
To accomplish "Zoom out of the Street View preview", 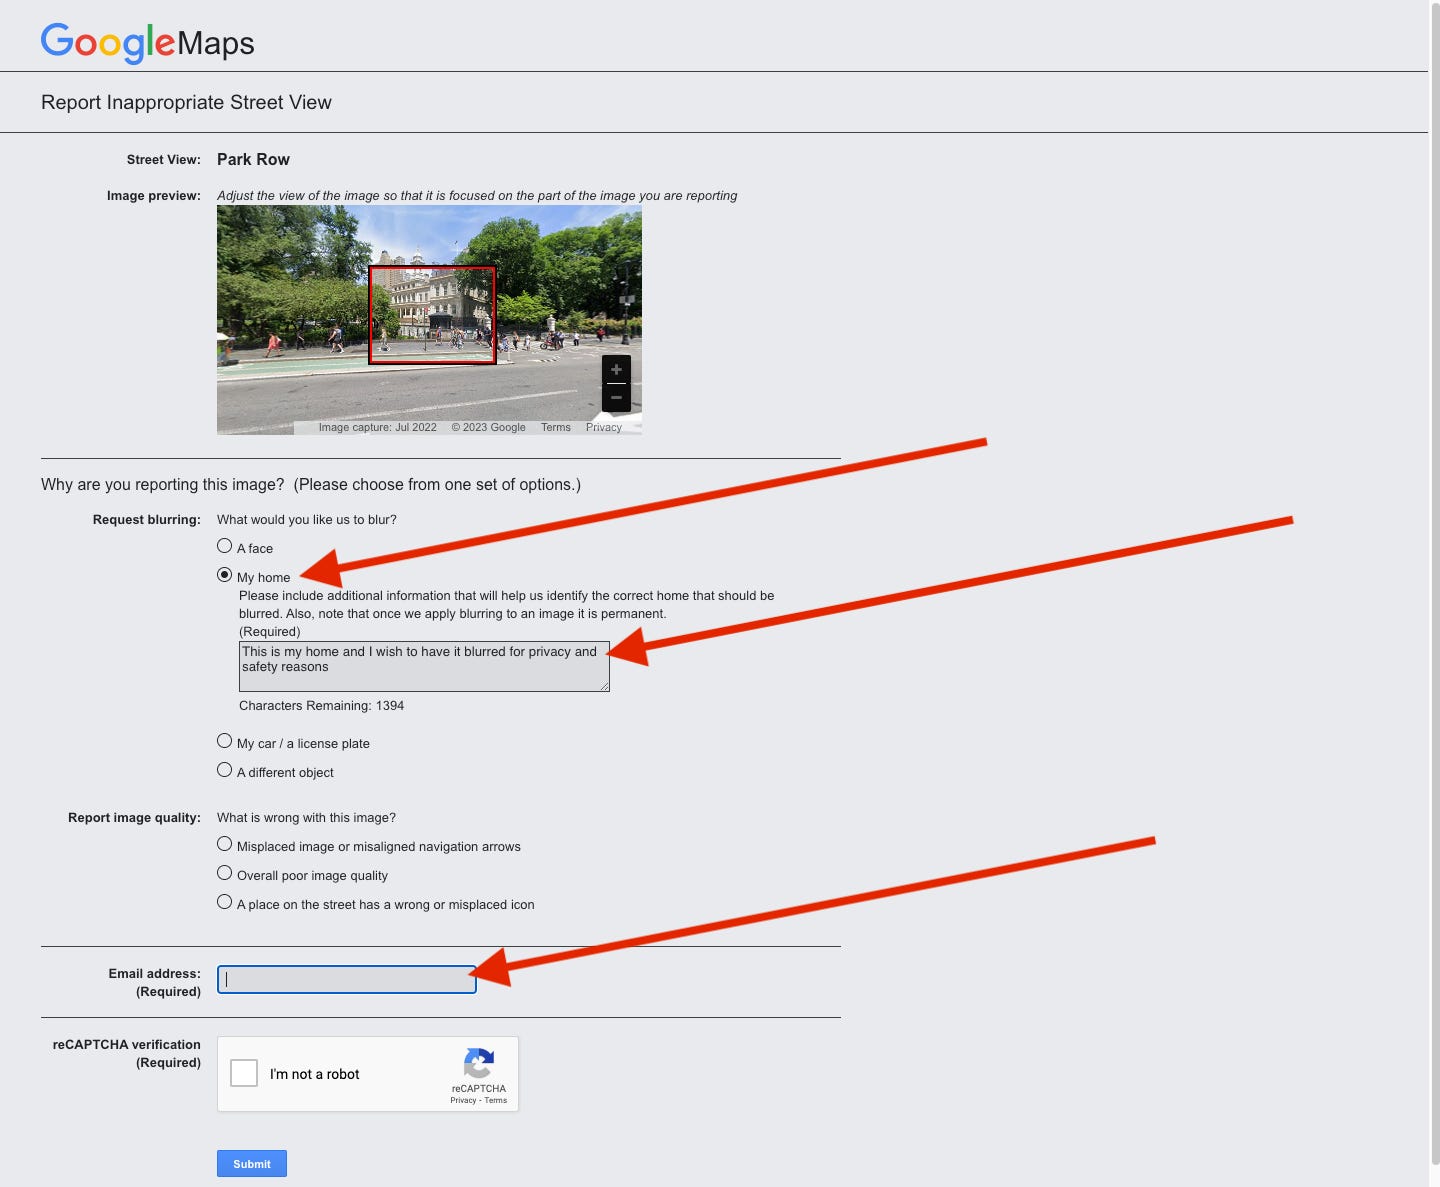I will point(616,398).
